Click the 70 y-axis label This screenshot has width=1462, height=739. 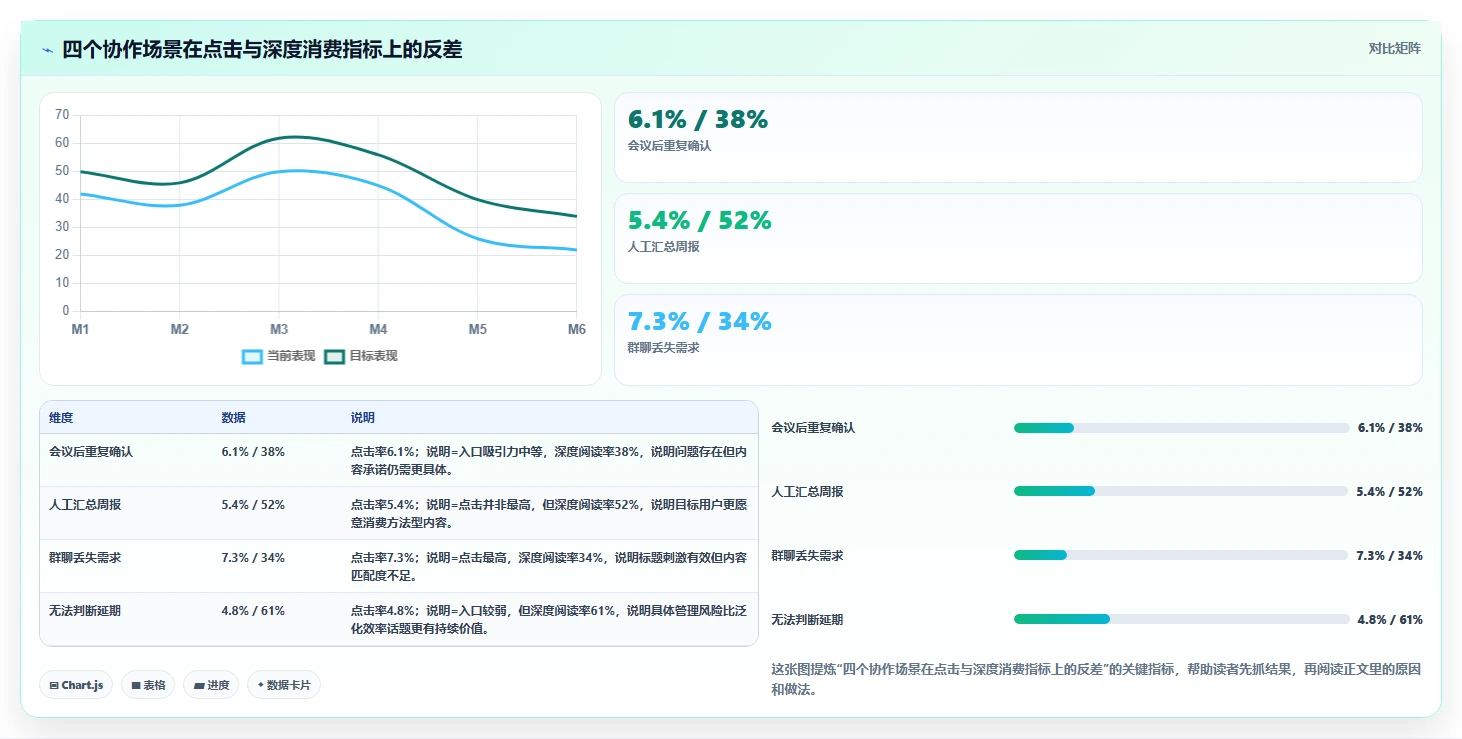point(62,115)
